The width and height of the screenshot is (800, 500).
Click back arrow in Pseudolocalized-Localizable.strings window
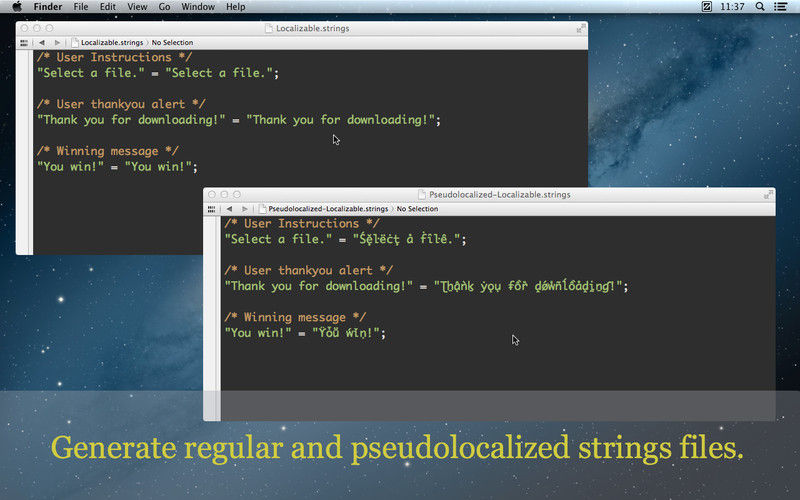click(229, 209)
